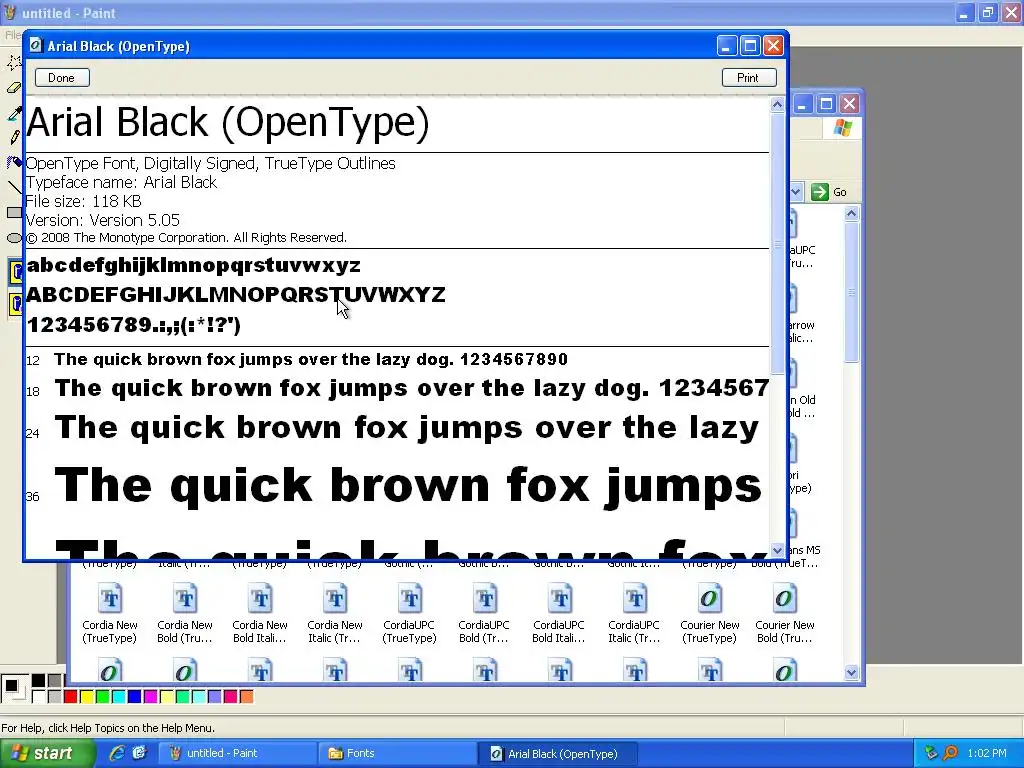Pick the red color swatch
Screen dimensions: 1024x768
point(71,697)
